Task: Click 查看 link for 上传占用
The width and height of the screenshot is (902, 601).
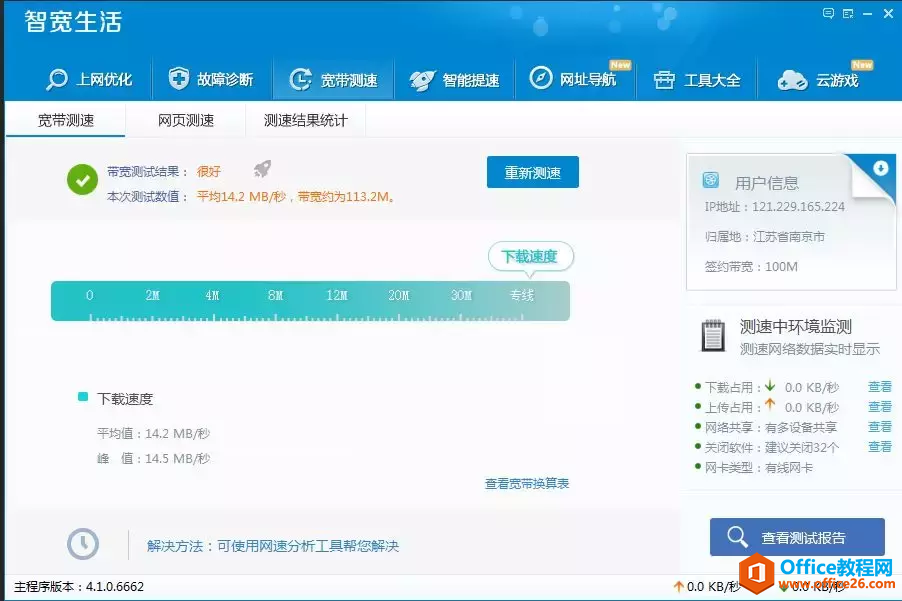Action: point(880,407)
